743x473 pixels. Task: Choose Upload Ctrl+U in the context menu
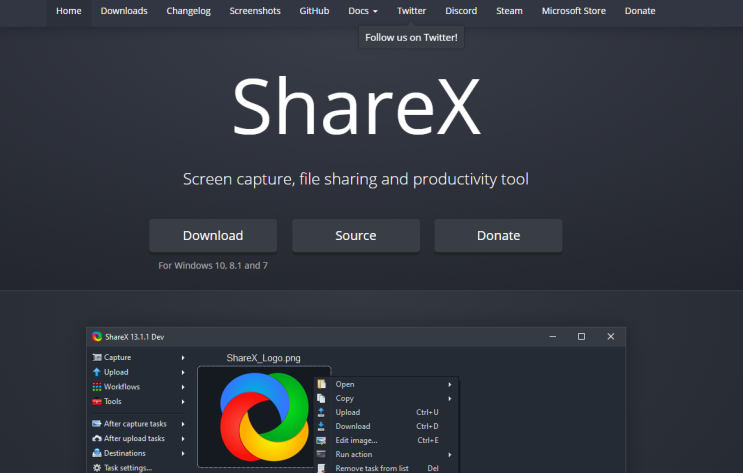pyautogui.click(x=386, y=412)
